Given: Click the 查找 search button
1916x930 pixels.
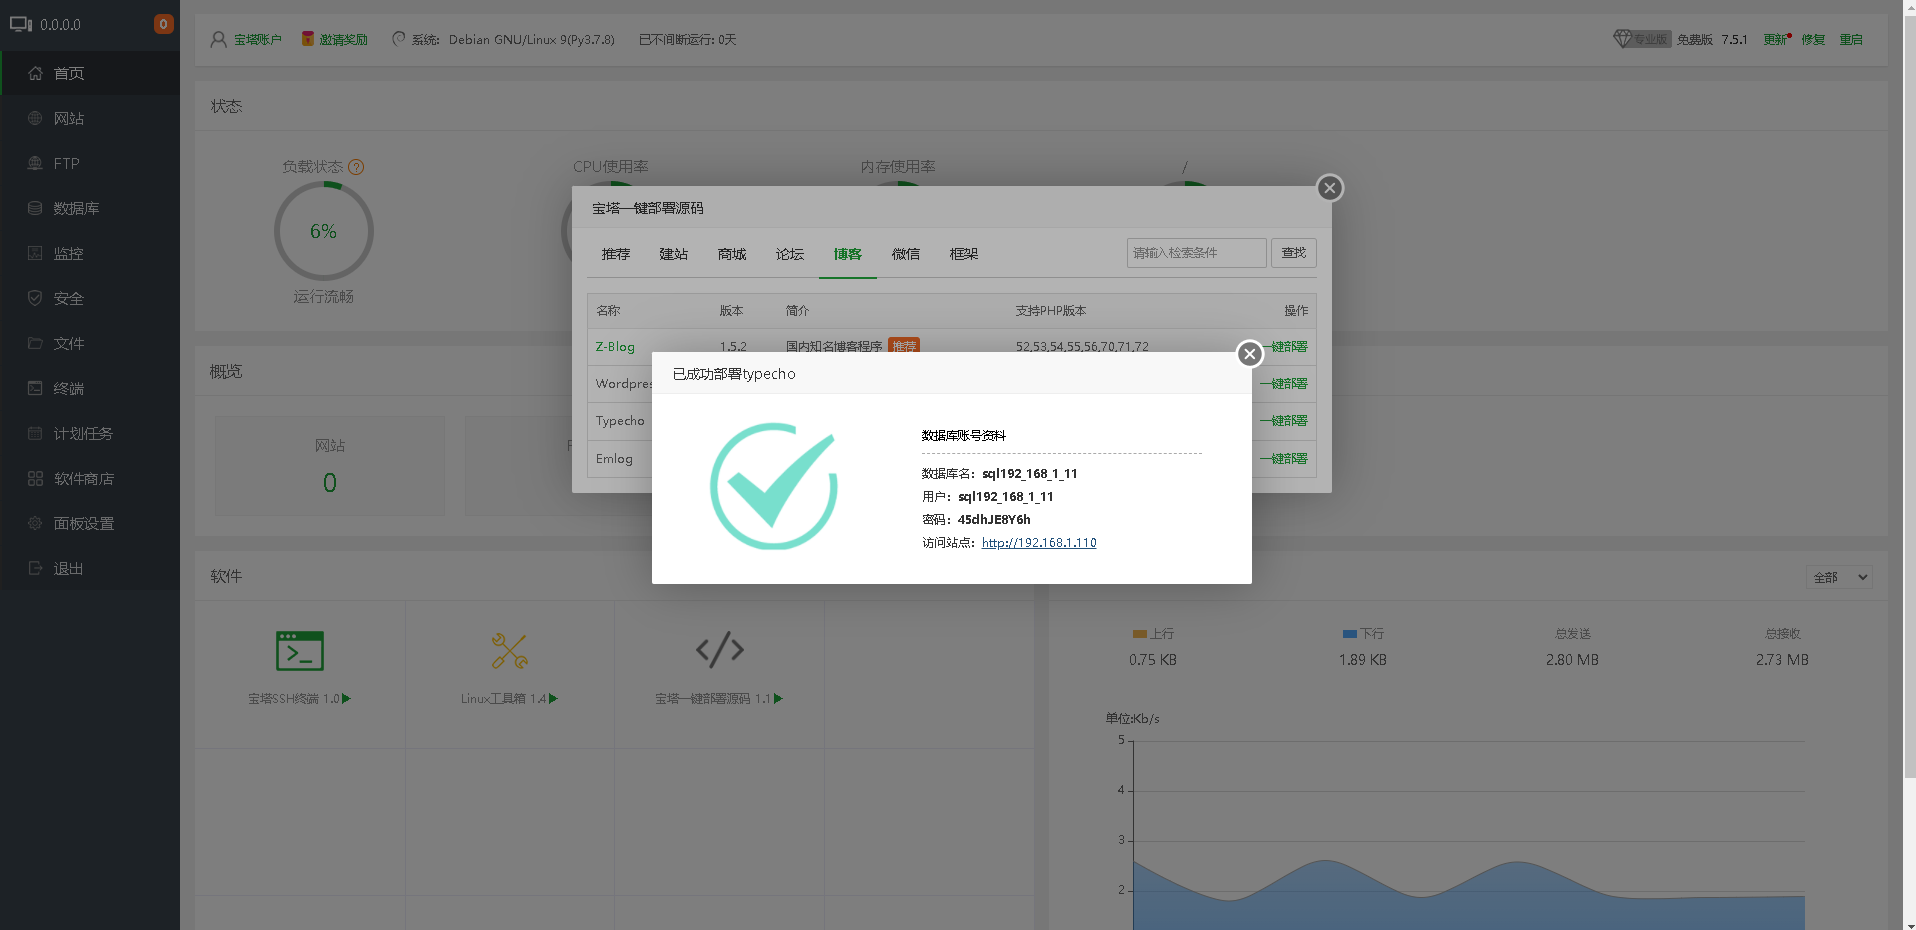Looking at the screenshot, I should [x=1294, y=253].
